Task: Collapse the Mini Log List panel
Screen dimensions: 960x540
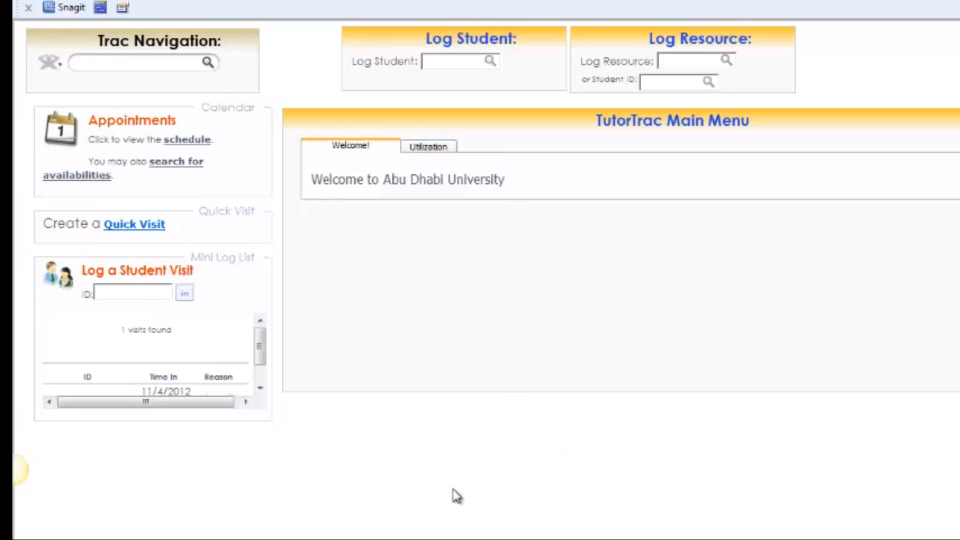Action: point(267,258)
